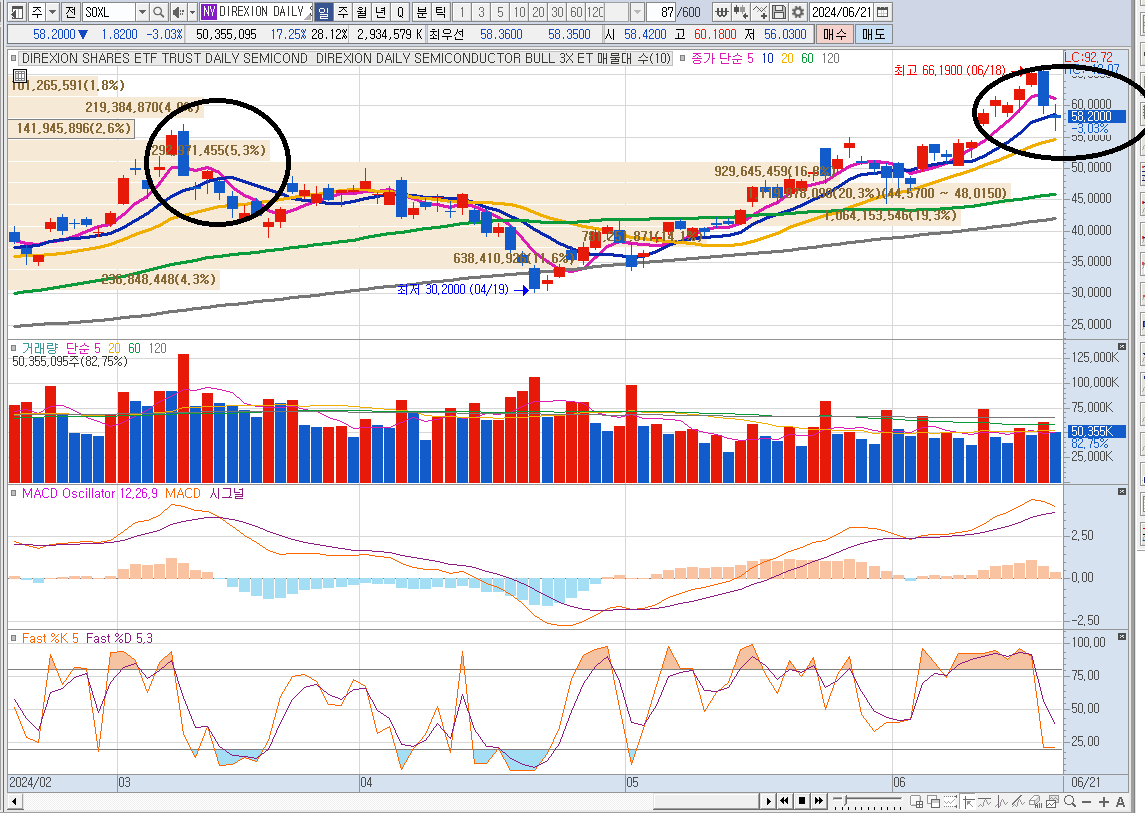
Task: Click the speaker sound alert icon
Action: [x=177, y=12]
